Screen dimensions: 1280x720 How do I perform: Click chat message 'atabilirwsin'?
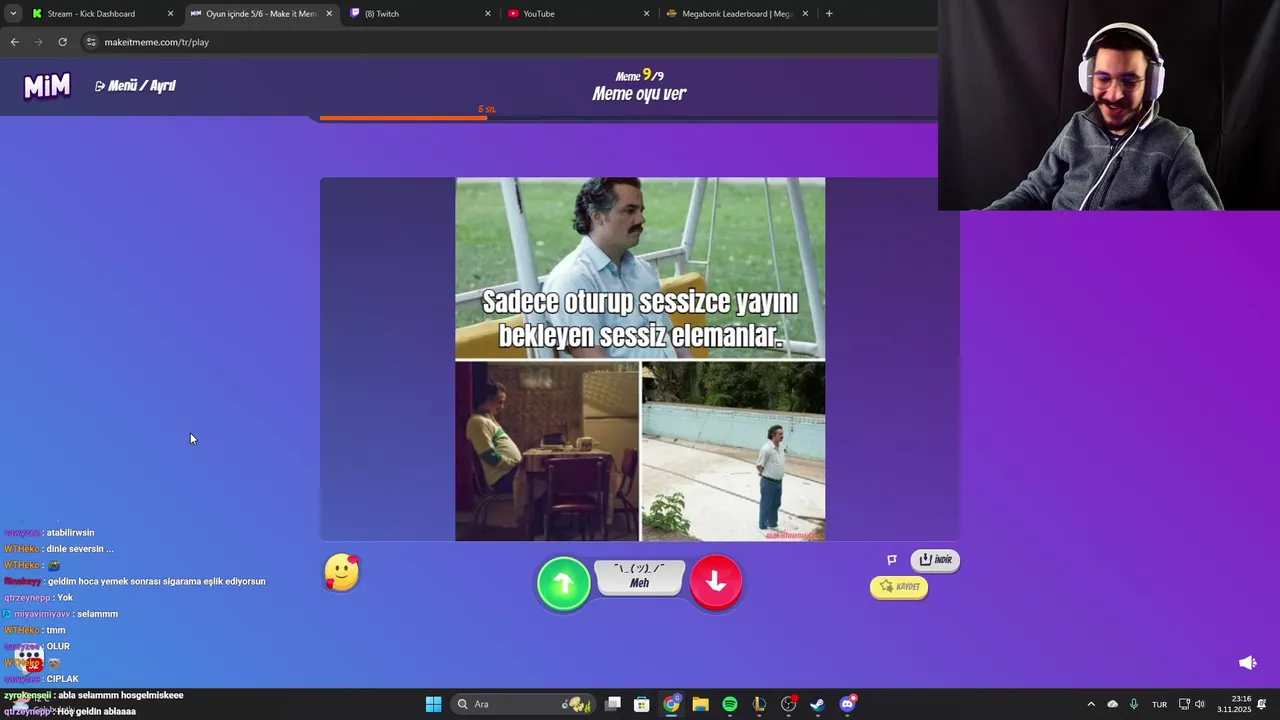point(70,533)
